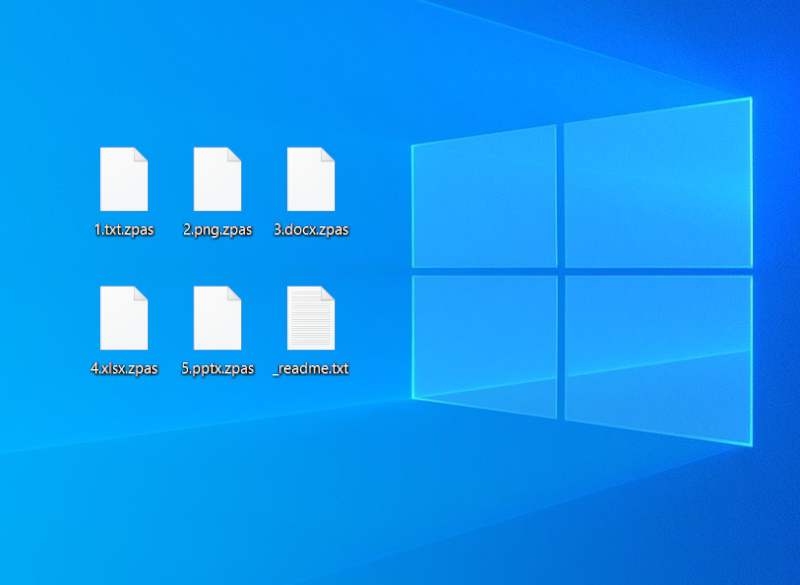Click the "1.txt.zpas" filename label
This screenshot has width=800, height=585.
(x=124, y=230)
